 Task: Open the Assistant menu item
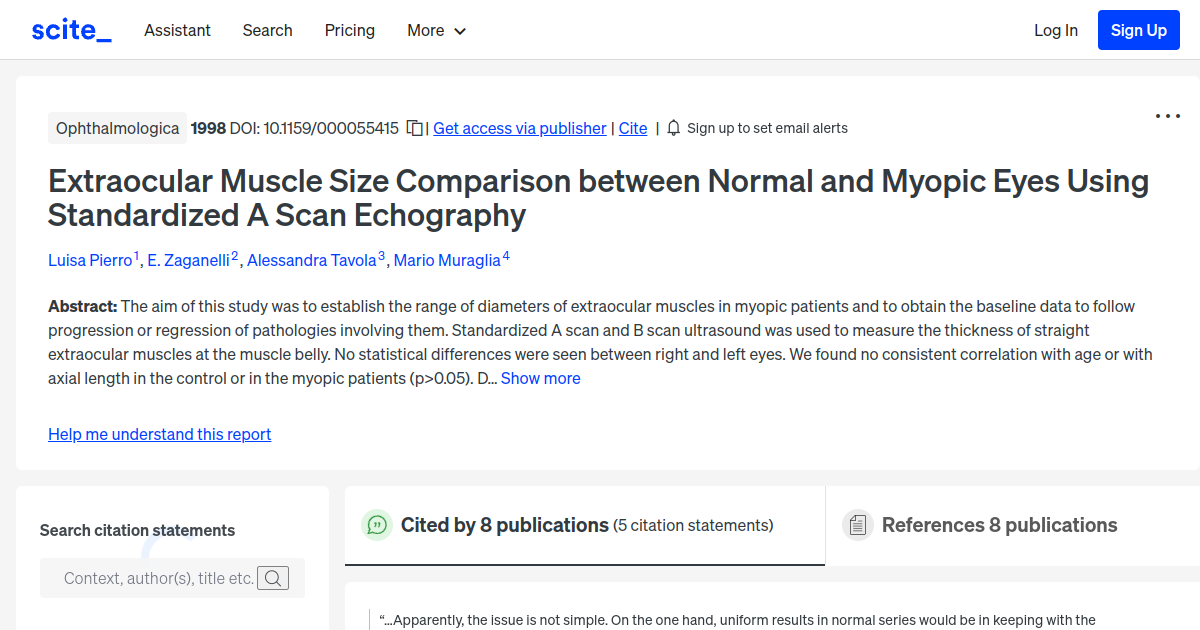click(x=177, y=30)
